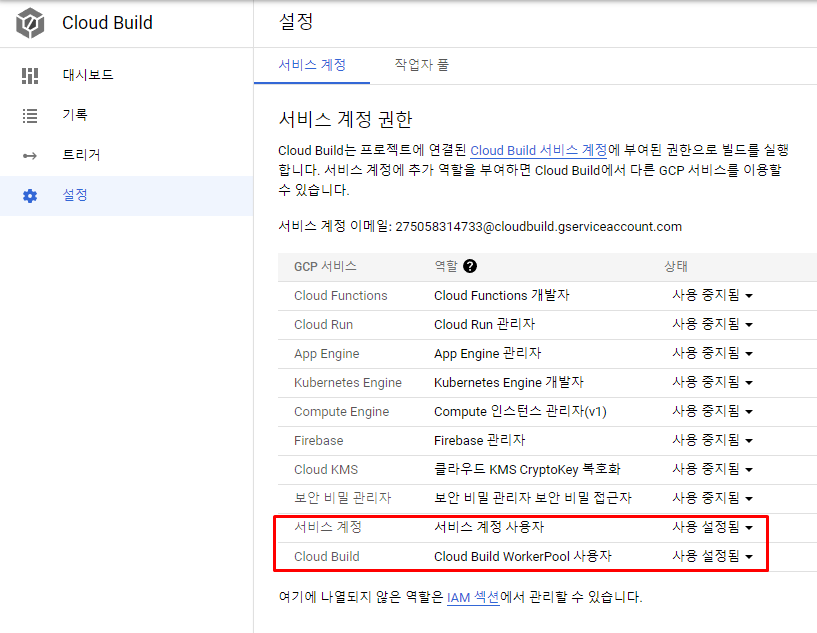Click the Cloud Run 관리자 role

(x=485, y=325)
